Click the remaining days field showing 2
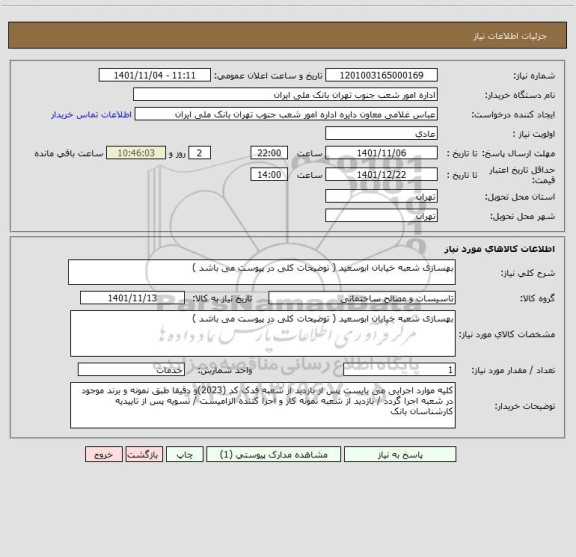Image resolution: width=576 pixels, height=557 pixels. (199, 153)
